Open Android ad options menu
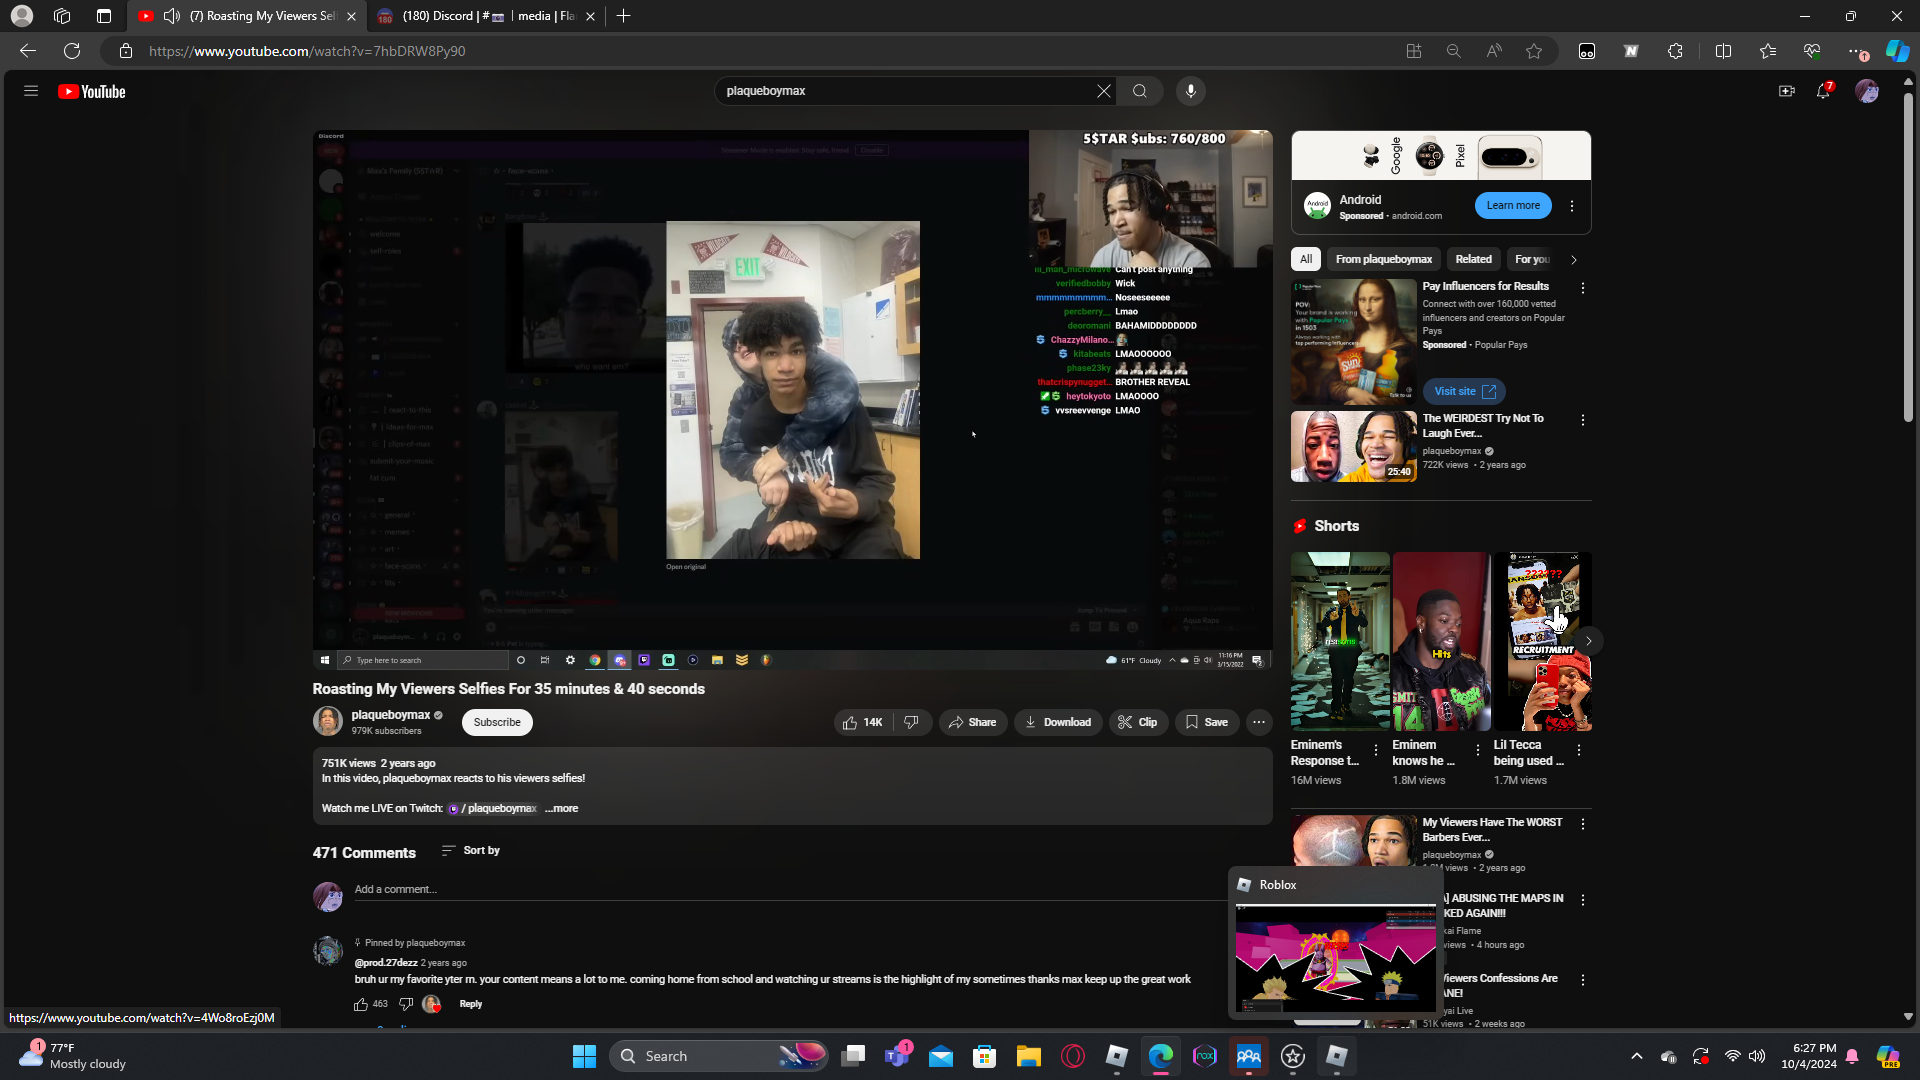The image size is (1920, 1080). click(1572, 205)
